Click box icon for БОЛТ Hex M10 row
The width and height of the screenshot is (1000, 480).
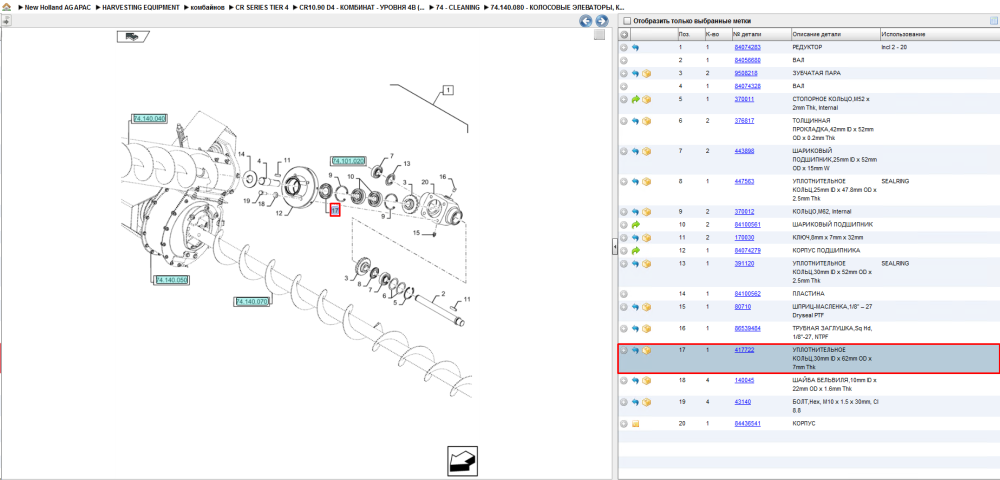pyautogui.click(x=647, y=402)
